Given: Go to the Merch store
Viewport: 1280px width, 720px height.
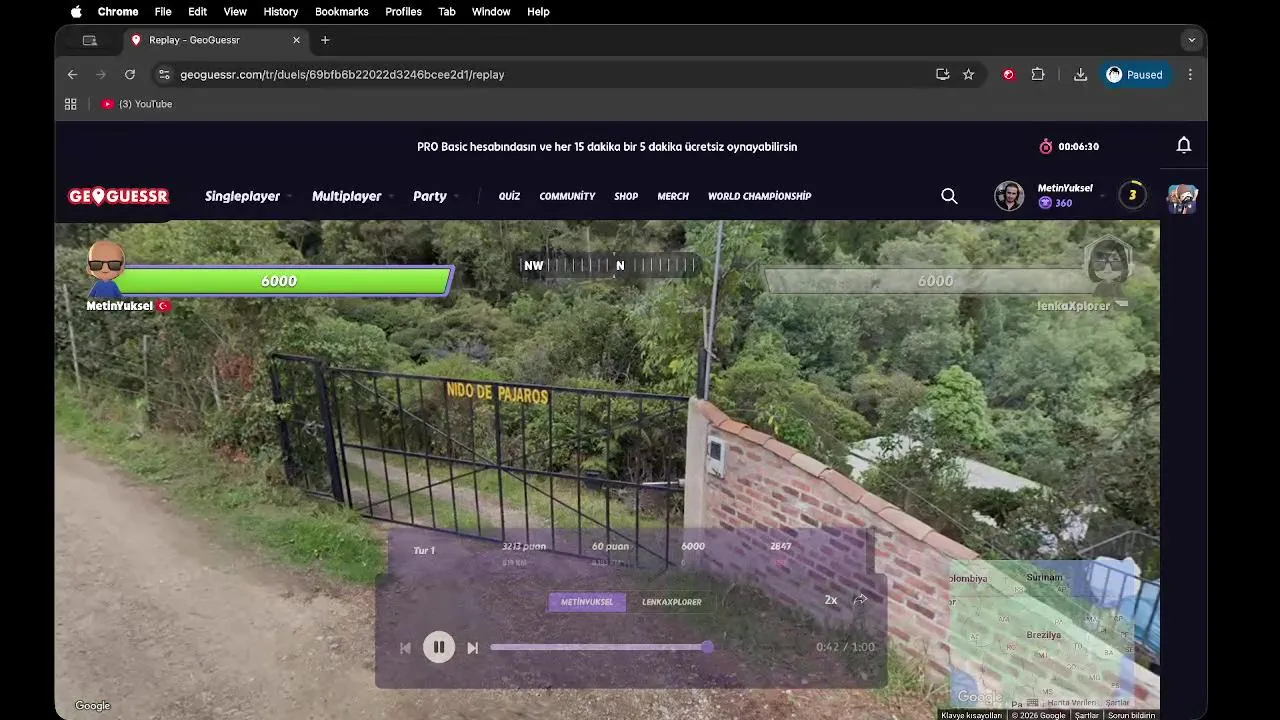Looking at the screenshot, I should (673, 196).
